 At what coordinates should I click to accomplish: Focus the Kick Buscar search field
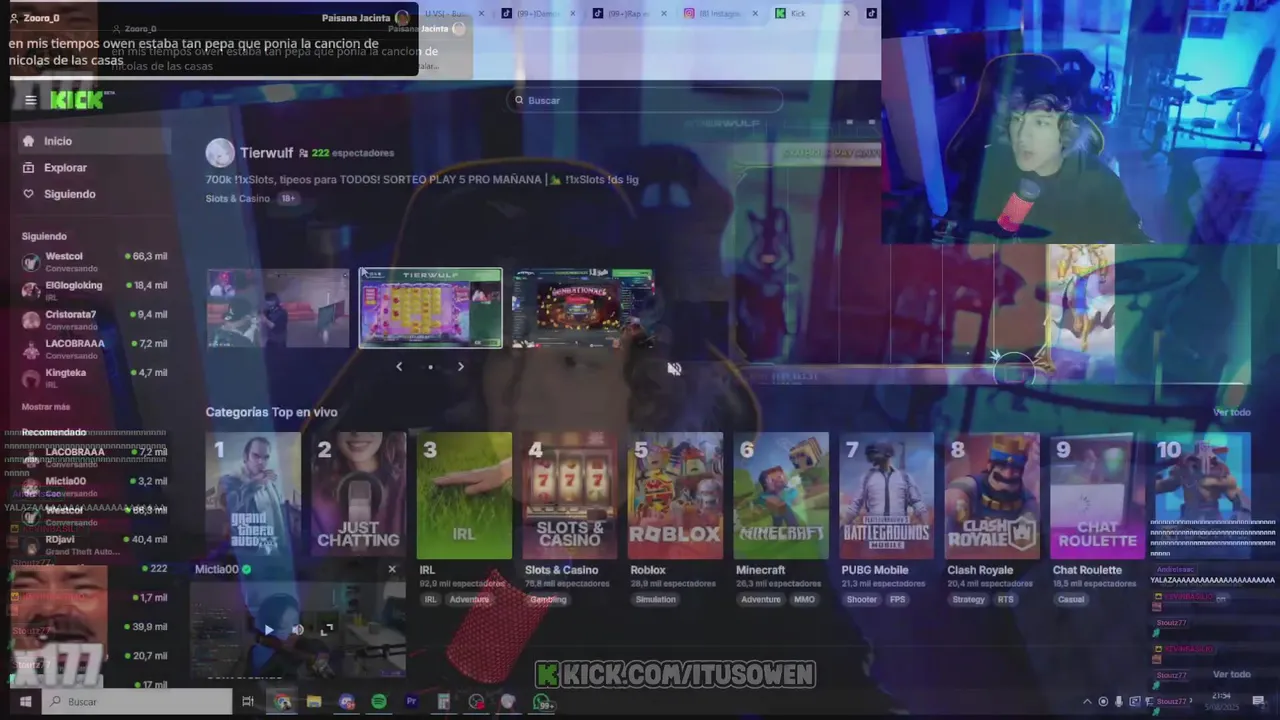point(645,100)
